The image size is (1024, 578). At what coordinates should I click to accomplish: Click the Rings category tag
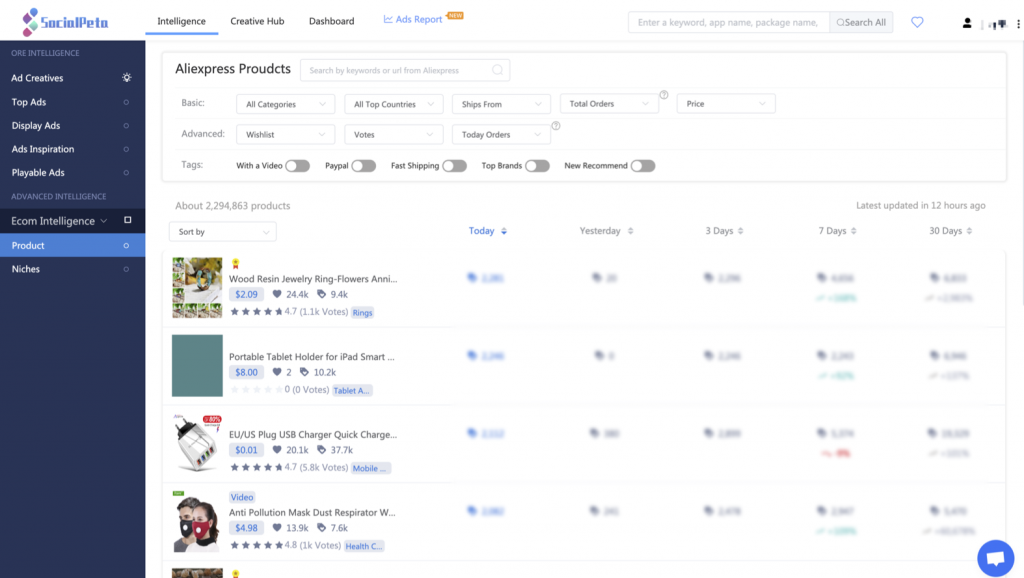(362, 312)
